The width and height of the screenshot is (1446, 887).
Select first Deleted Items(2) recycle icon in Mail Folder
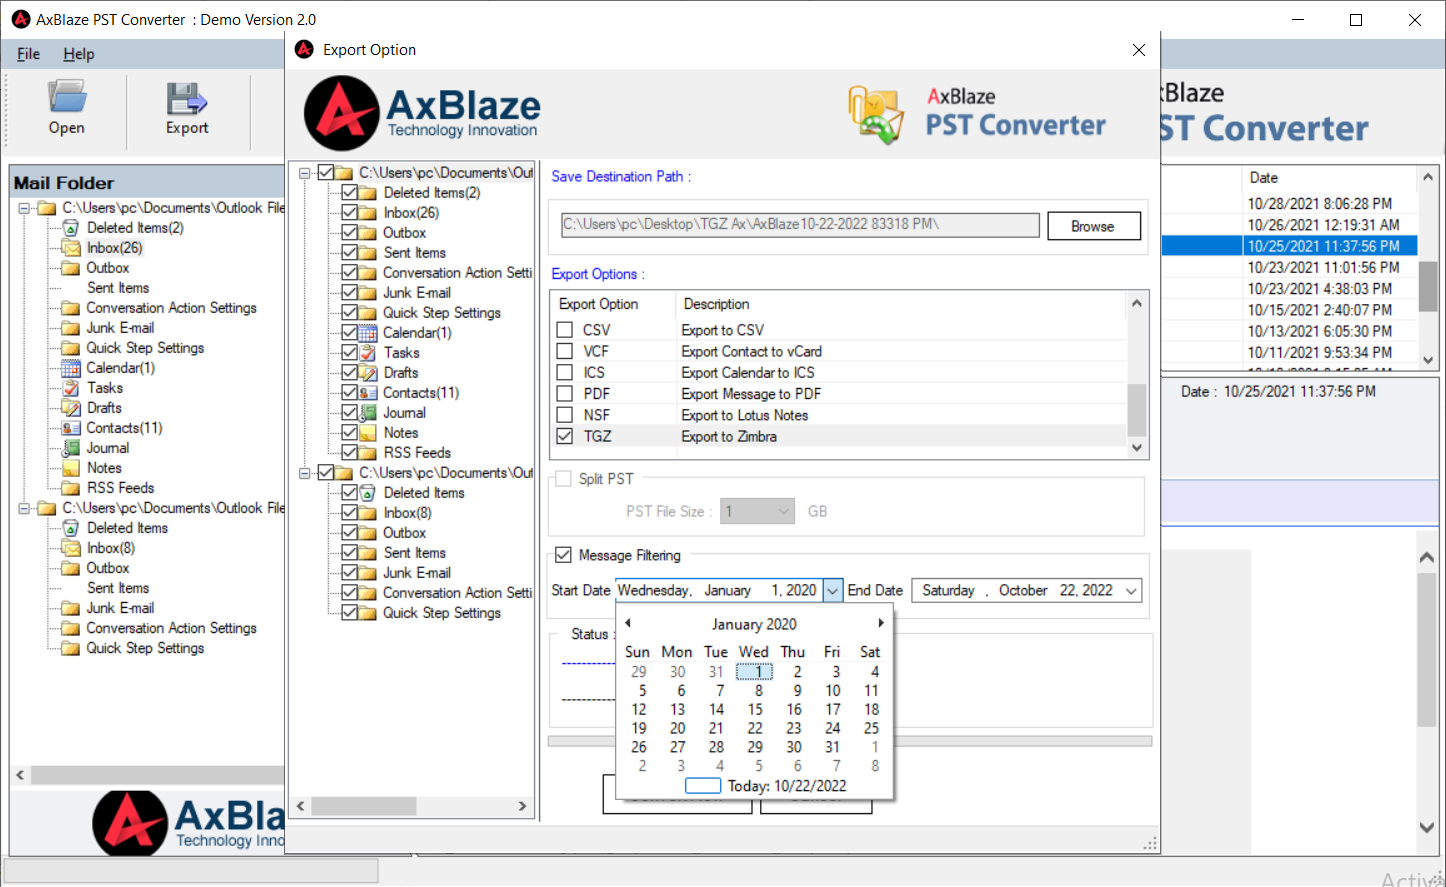[71, 228]
